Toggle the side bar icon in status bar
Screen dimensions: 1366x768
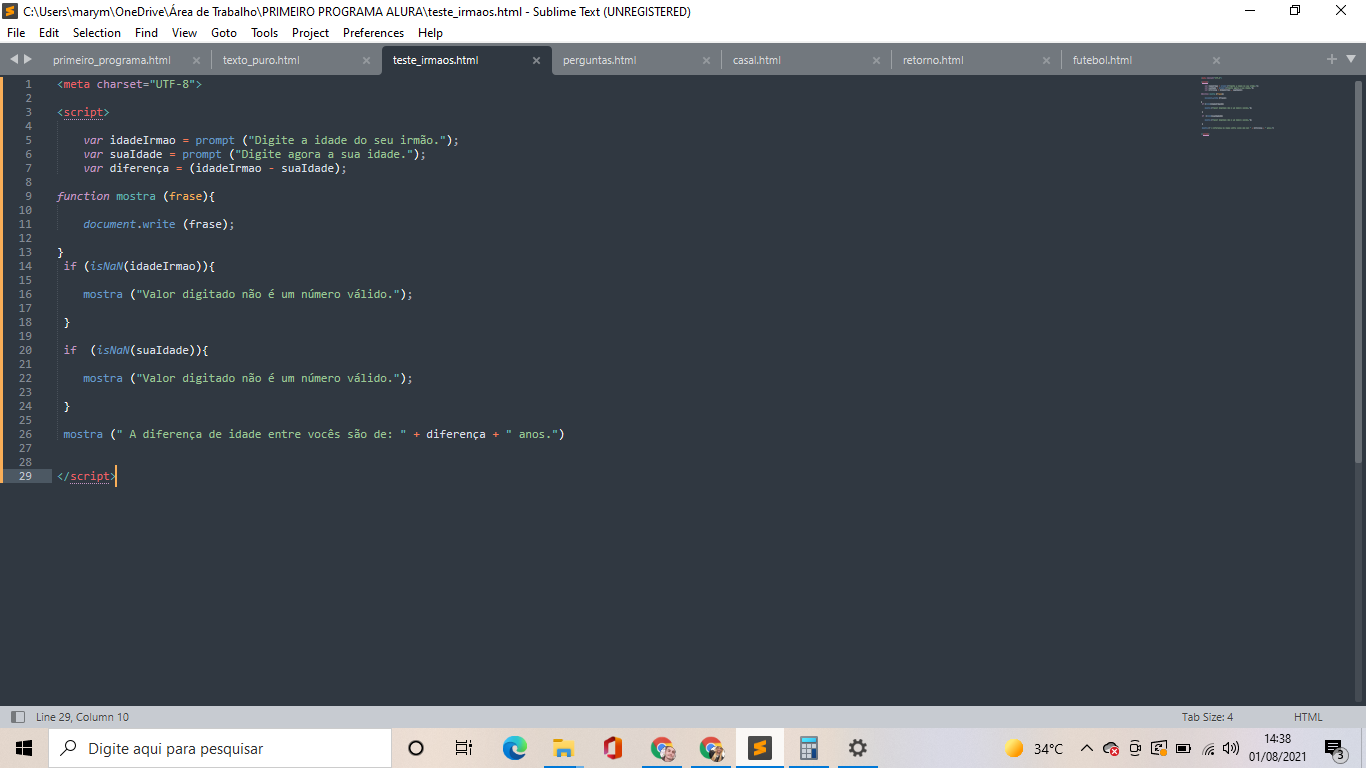point(17,717)
